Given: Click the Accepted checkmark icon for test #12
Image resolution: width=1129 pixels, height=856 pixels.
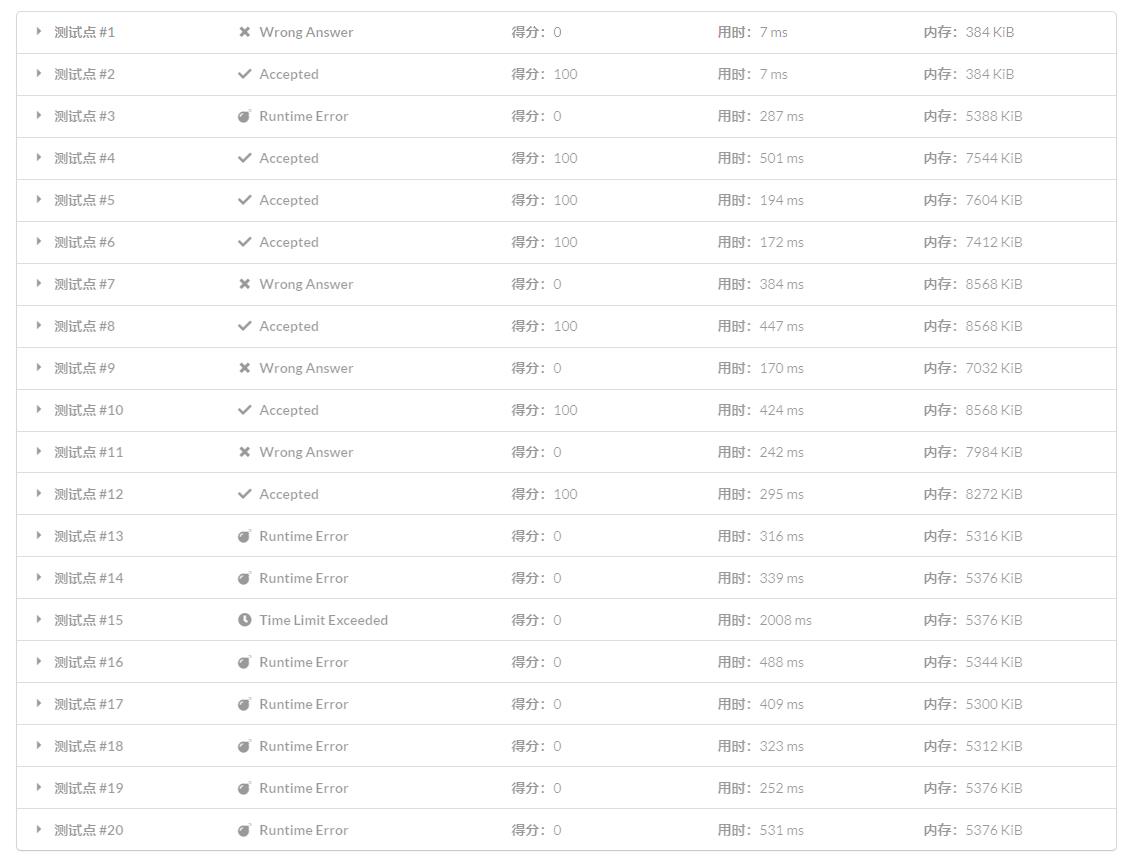Looking at the screenshot, I should pos(245,494).
